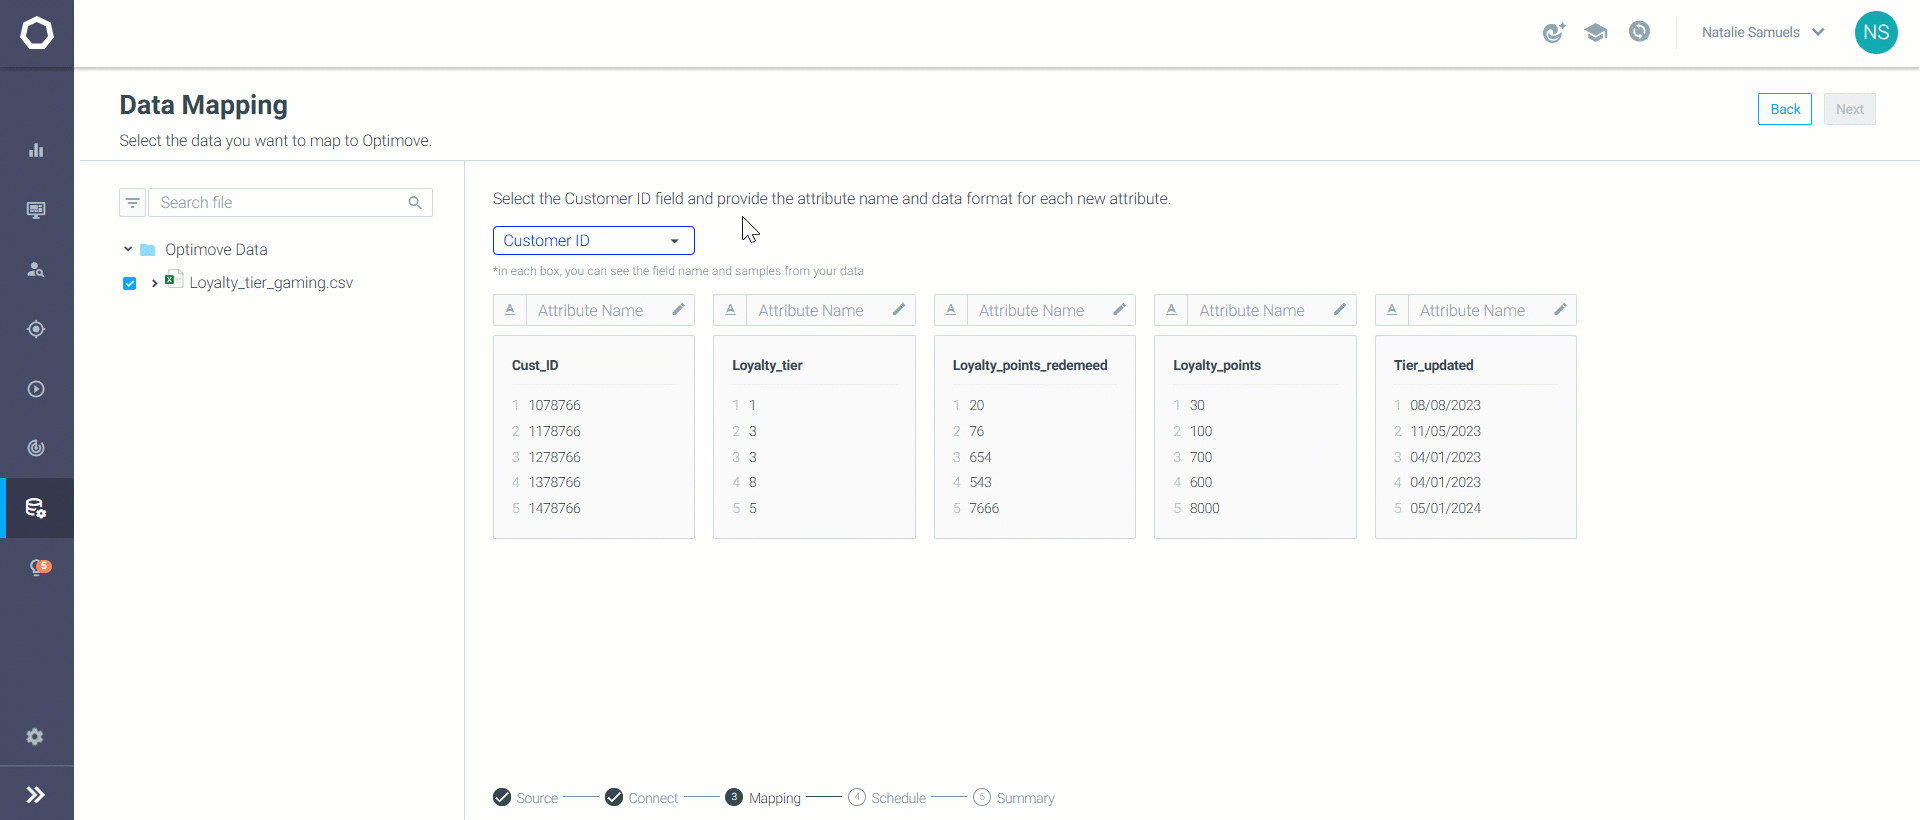The width and height of the screenshot is (1920, 820).
Task: Click the Loyalty_points column header
Action: [1217, 365]
